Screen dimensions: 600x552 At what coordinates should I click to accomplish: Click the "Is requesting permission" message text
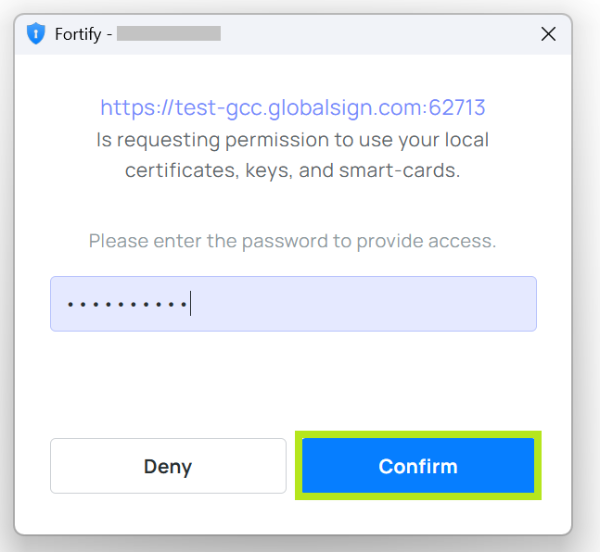coord(292,140)
